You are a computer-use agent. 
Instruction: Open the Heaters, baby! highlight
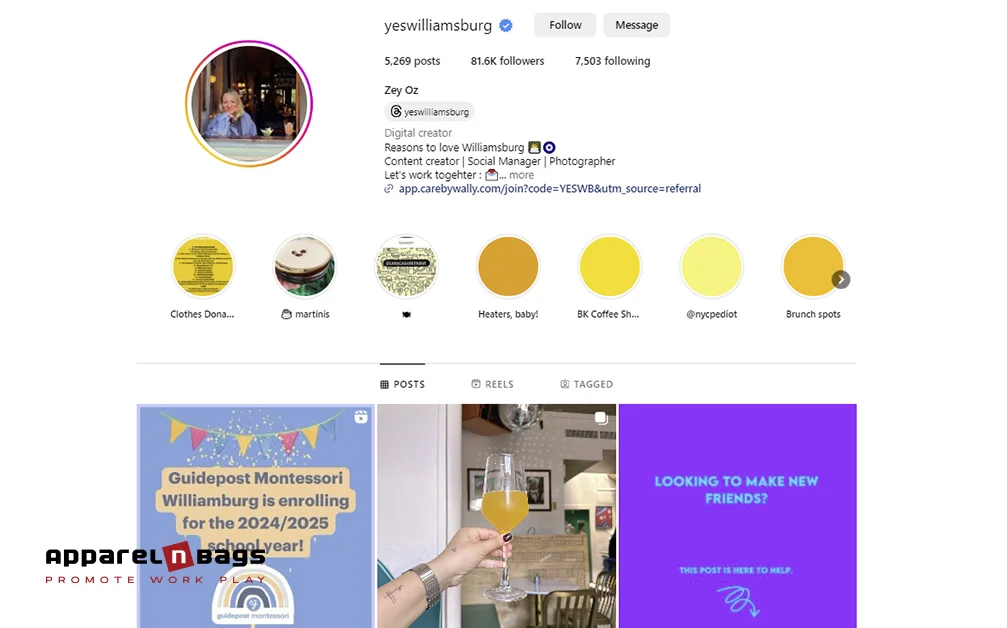pyautogui.click(x=508, y=266)
